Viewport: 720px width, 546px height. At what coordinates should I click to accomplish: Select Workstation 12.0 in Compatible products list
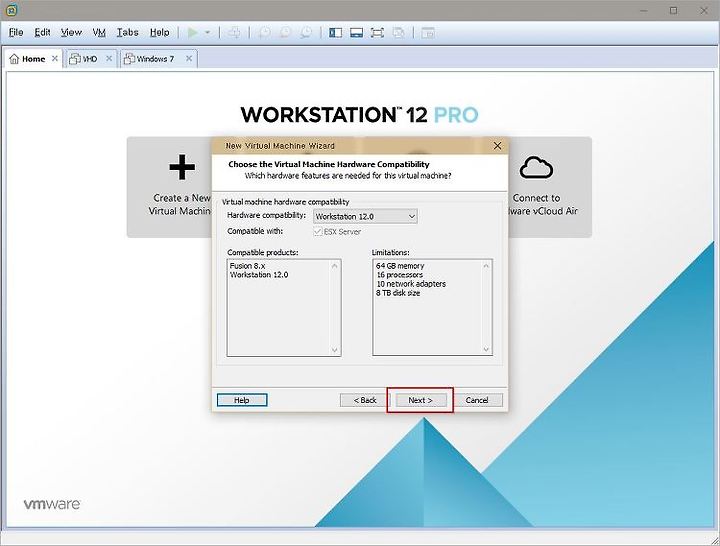point(259,275)
